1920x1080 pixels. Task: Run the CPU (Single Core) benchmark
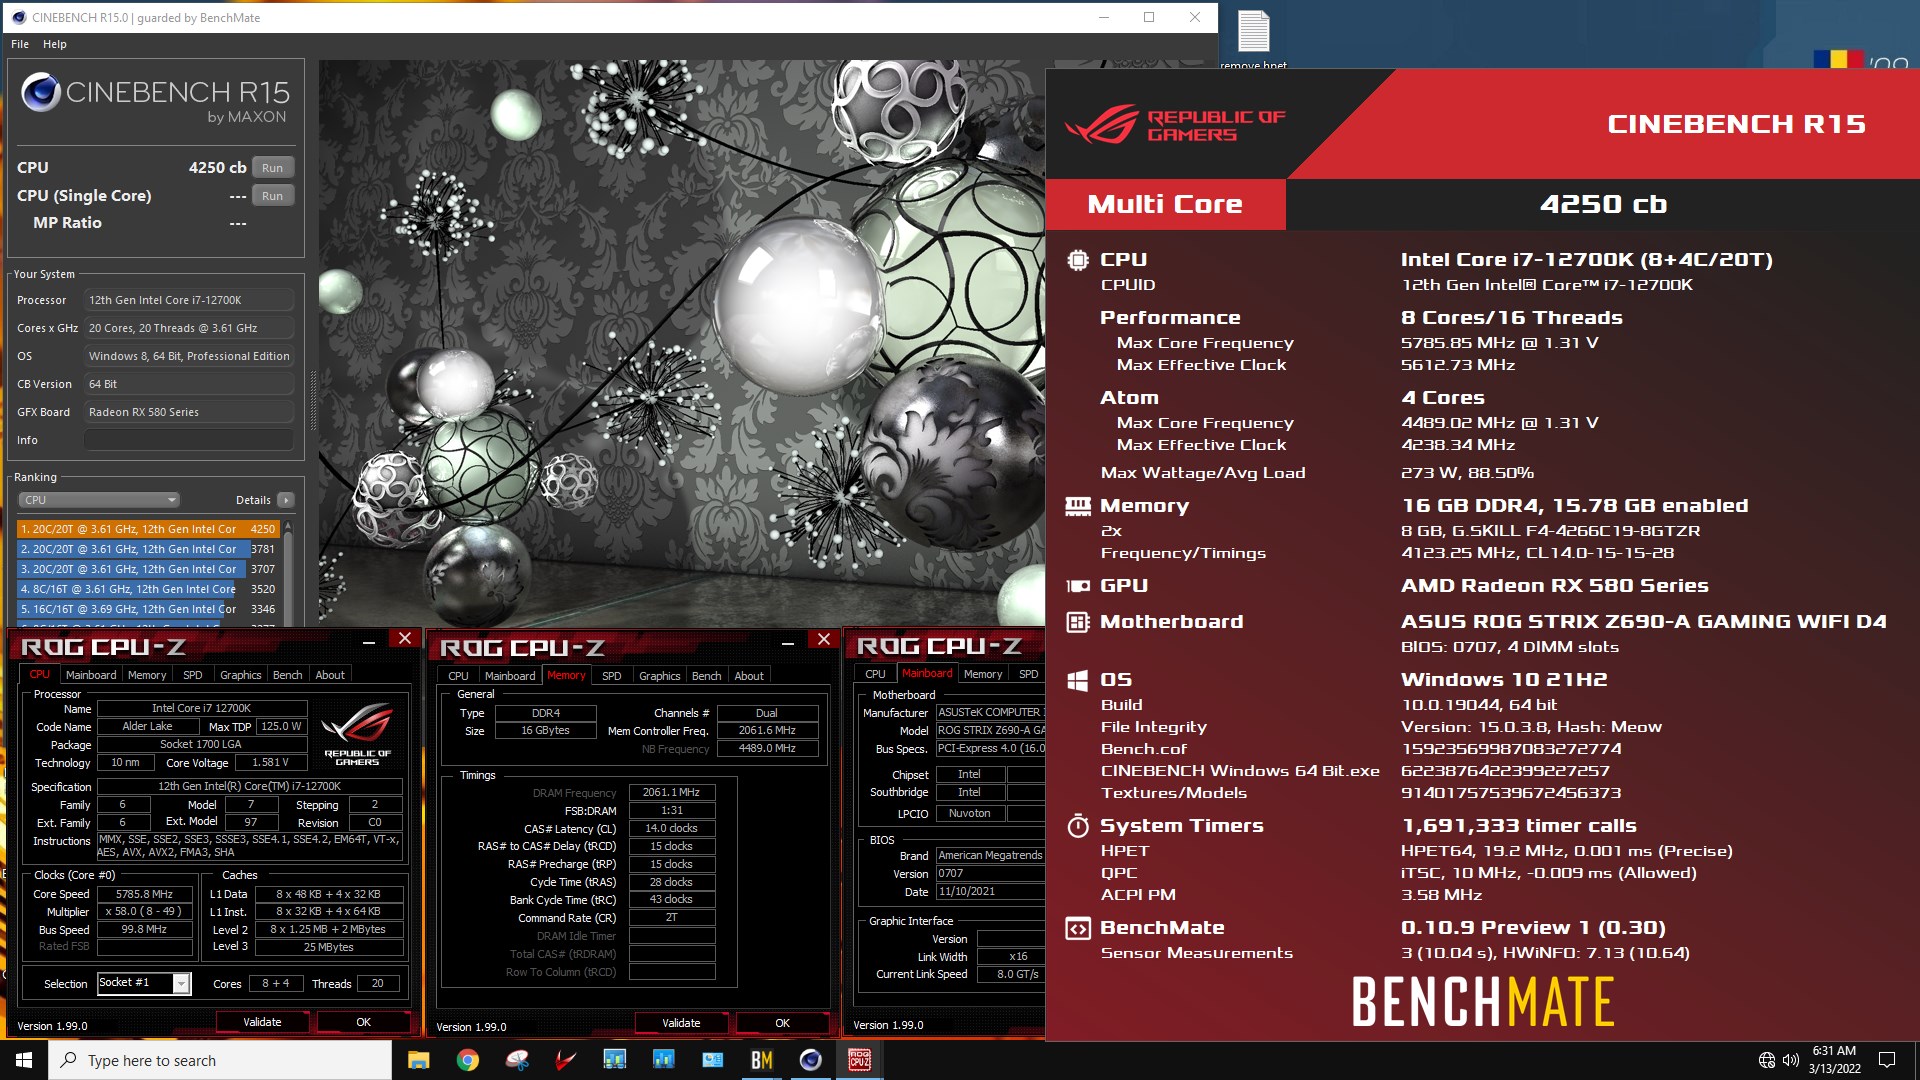(x=273, y=196)
